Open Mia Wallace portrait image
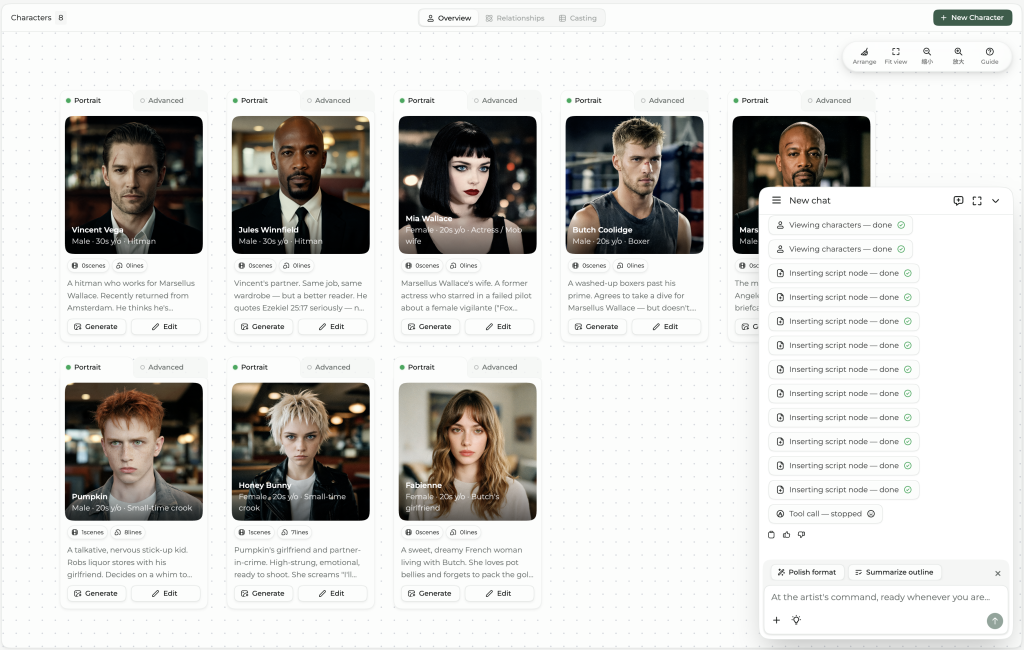The image size is (1024, 650). click(x=468, y=185)
